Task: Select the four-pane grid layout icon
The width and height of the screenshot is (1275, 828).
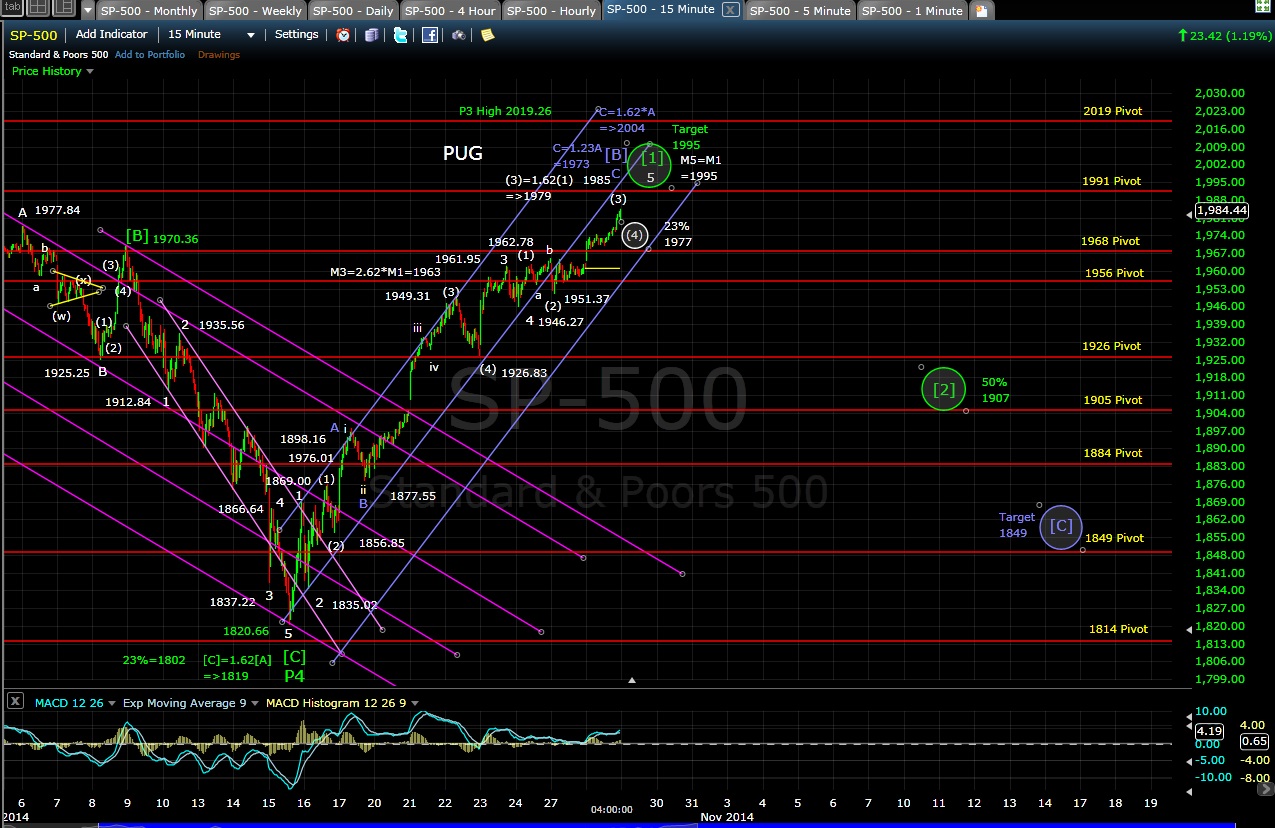Action: (x=38, y=9)
